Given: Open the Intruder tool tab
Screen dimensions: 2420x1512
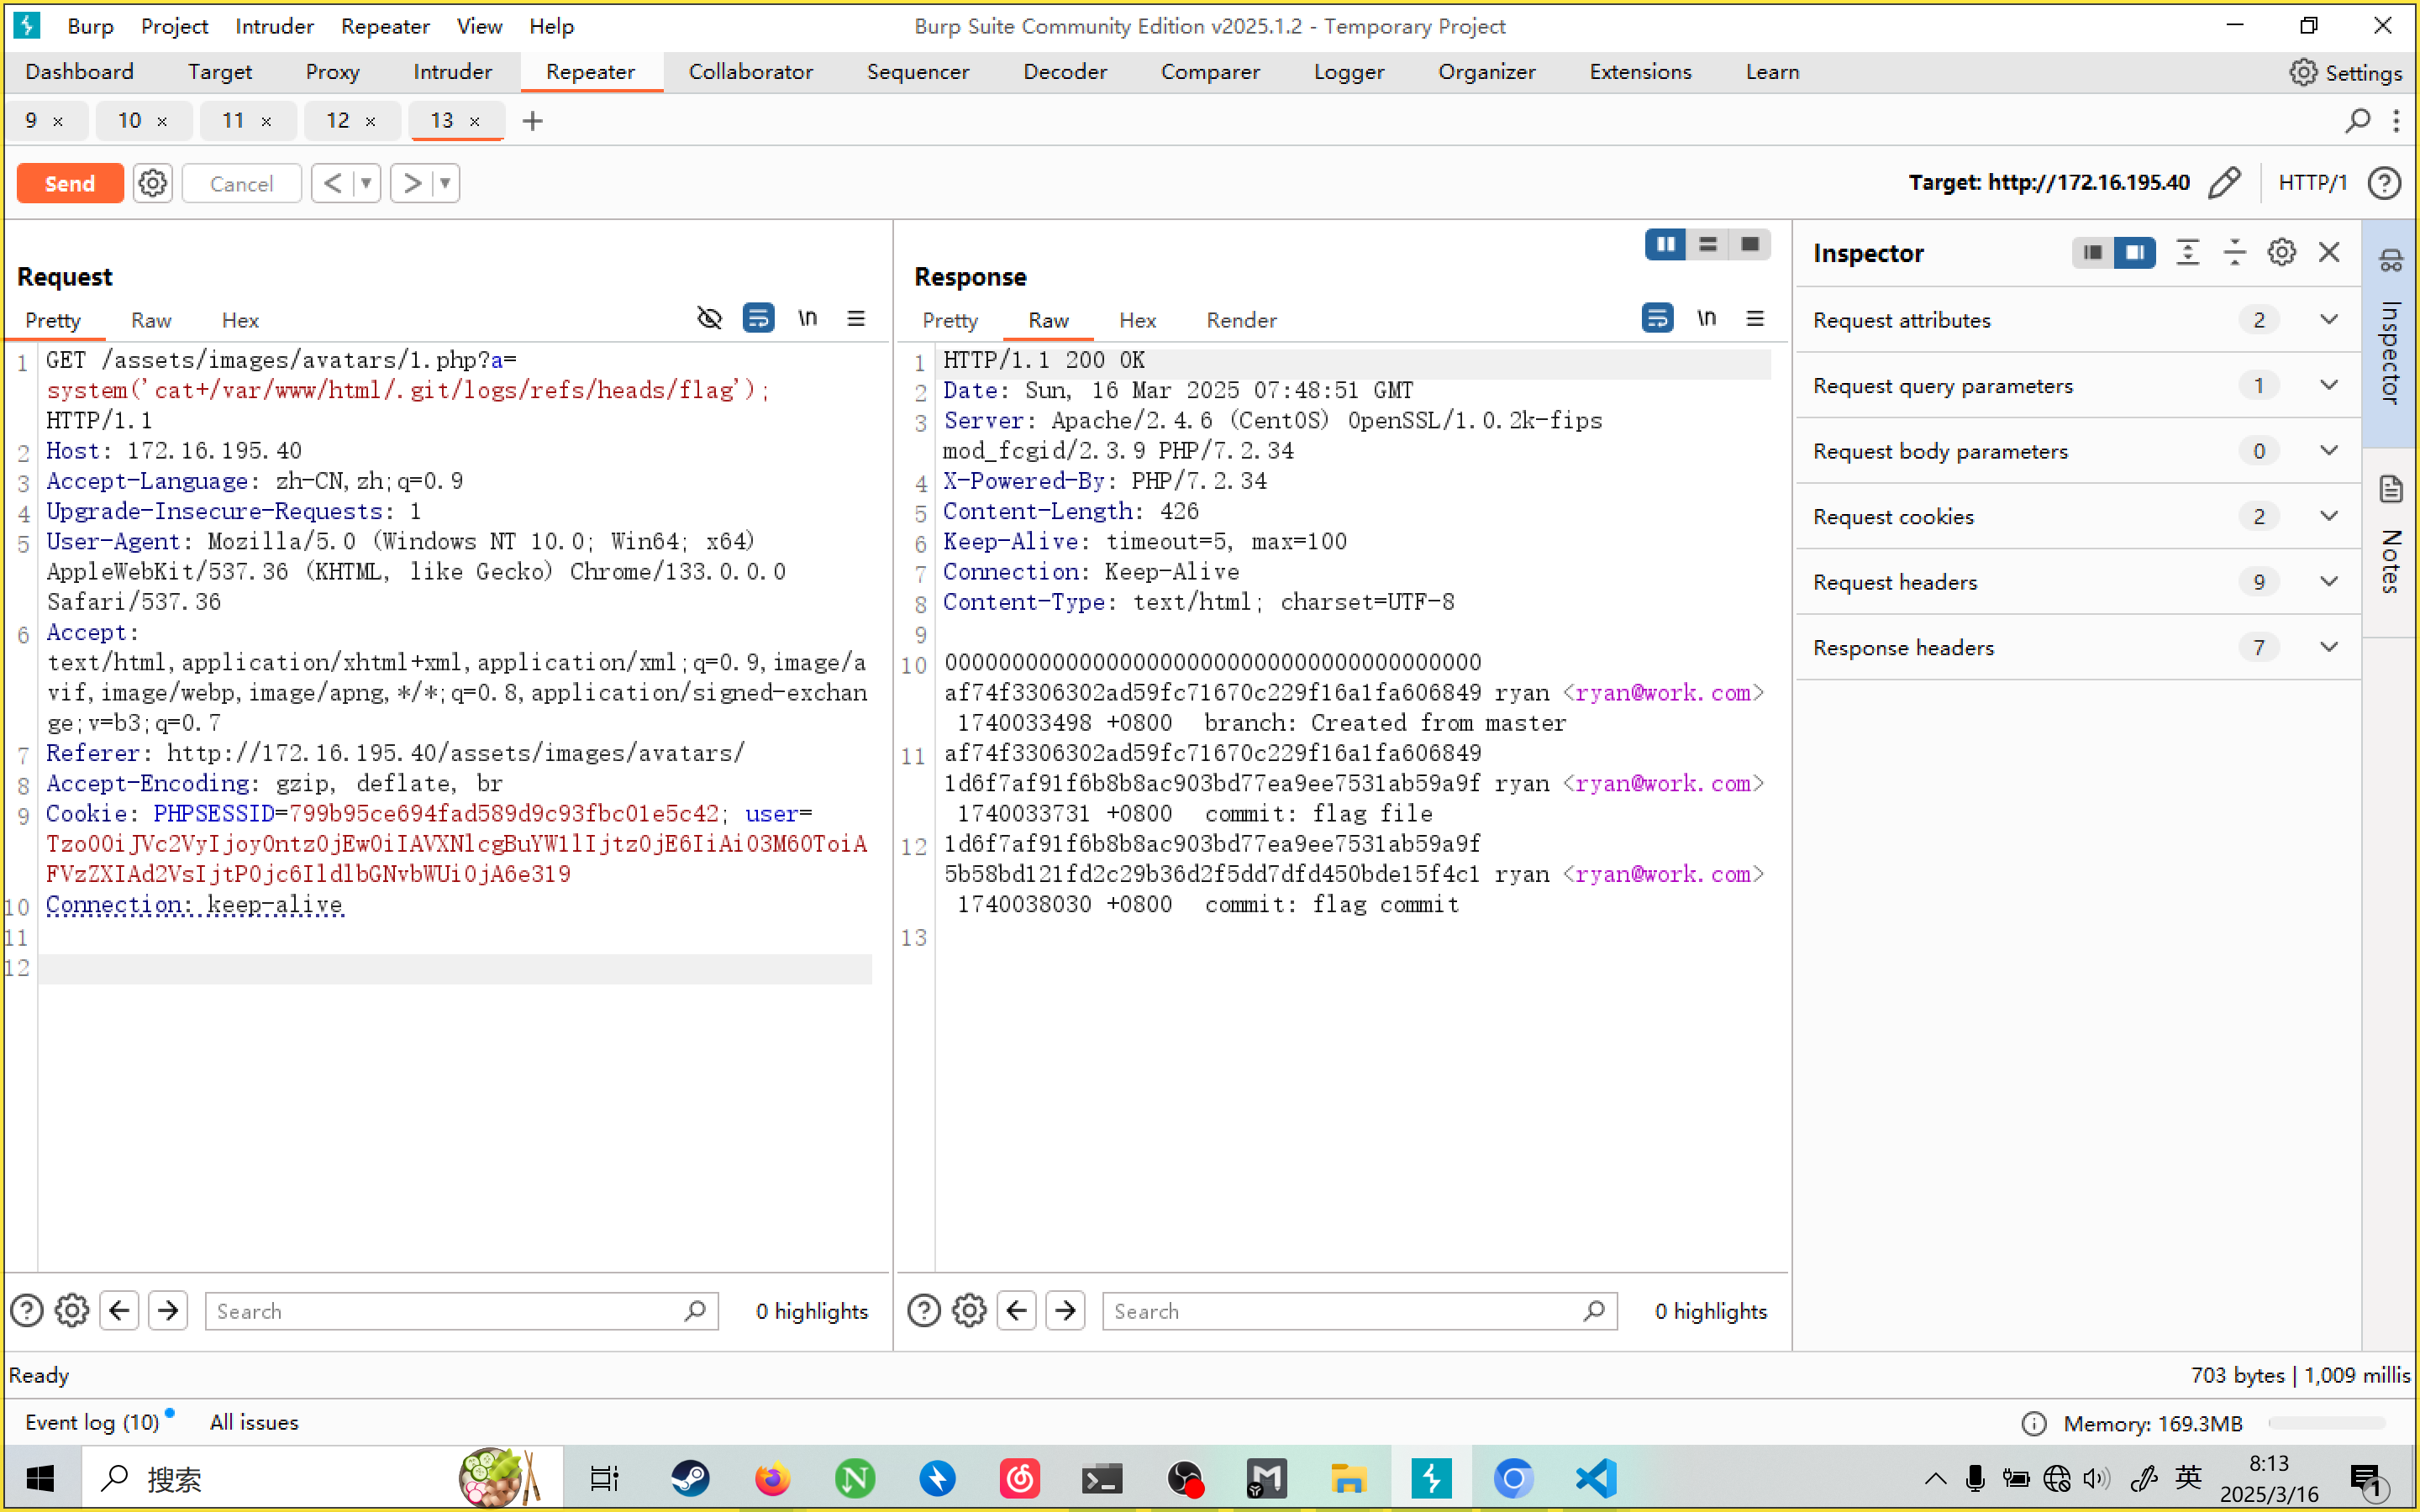Looking at the screenshot, I should [x=453, y=72].
